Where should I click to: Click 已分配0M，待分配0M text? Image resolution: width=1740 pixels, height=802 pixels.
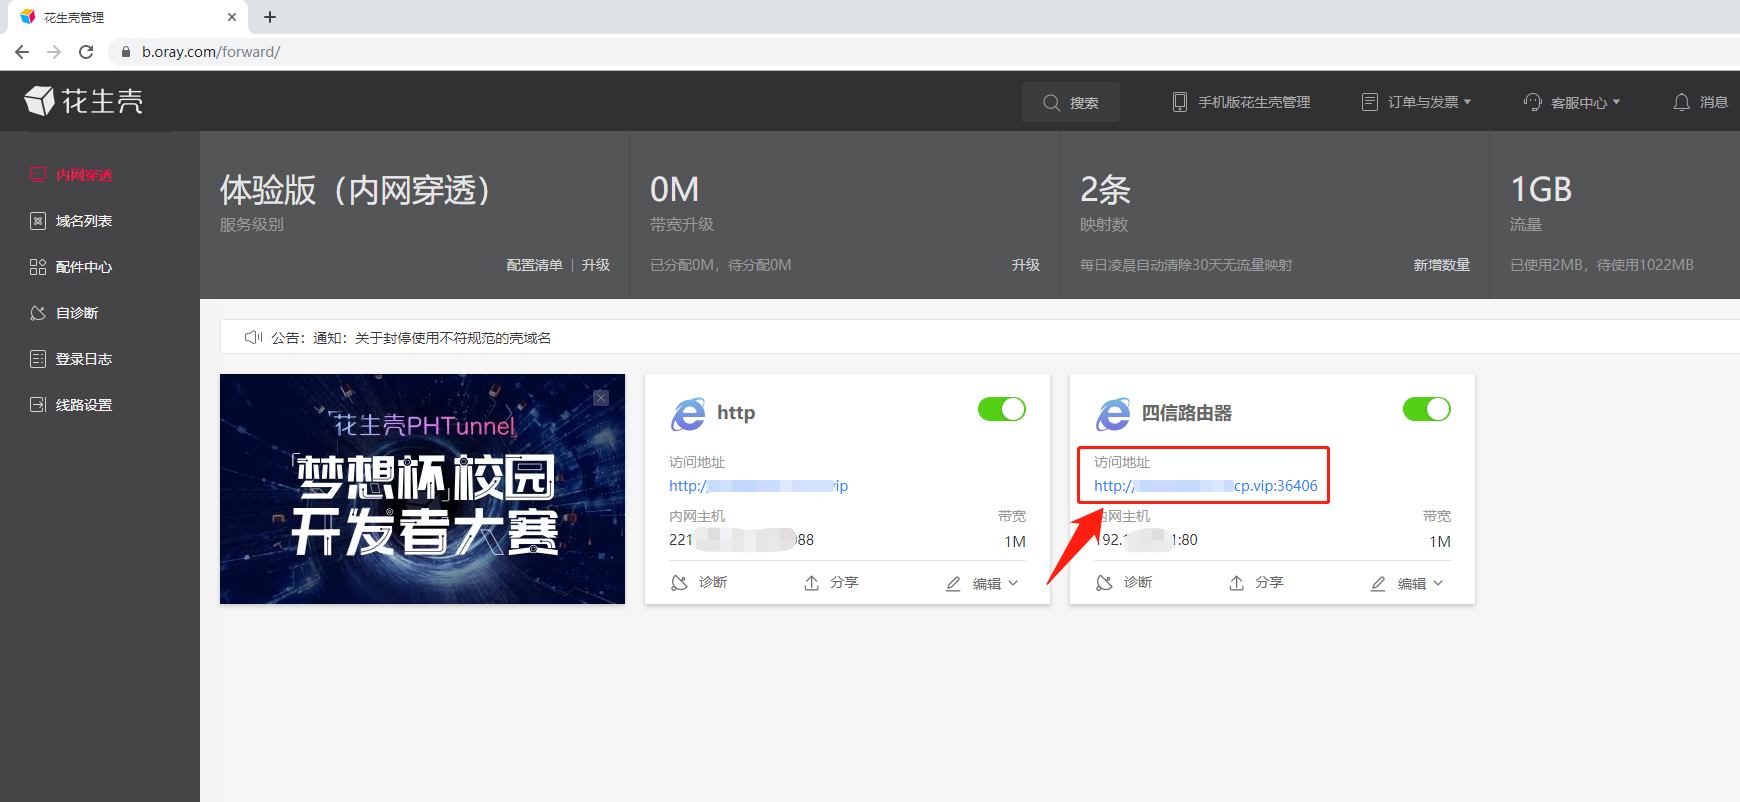pyautogui.click(x=721, y=265)
